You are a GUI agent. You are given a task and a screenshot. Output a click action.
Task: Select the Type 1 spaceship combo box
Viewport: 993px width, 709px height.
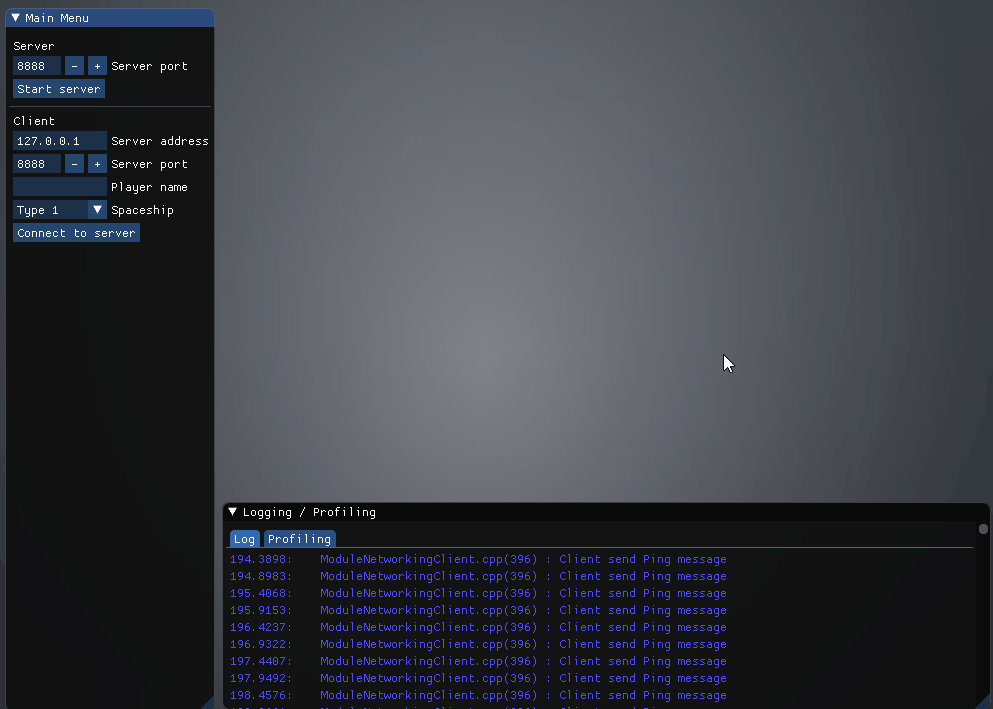[50, 210]
